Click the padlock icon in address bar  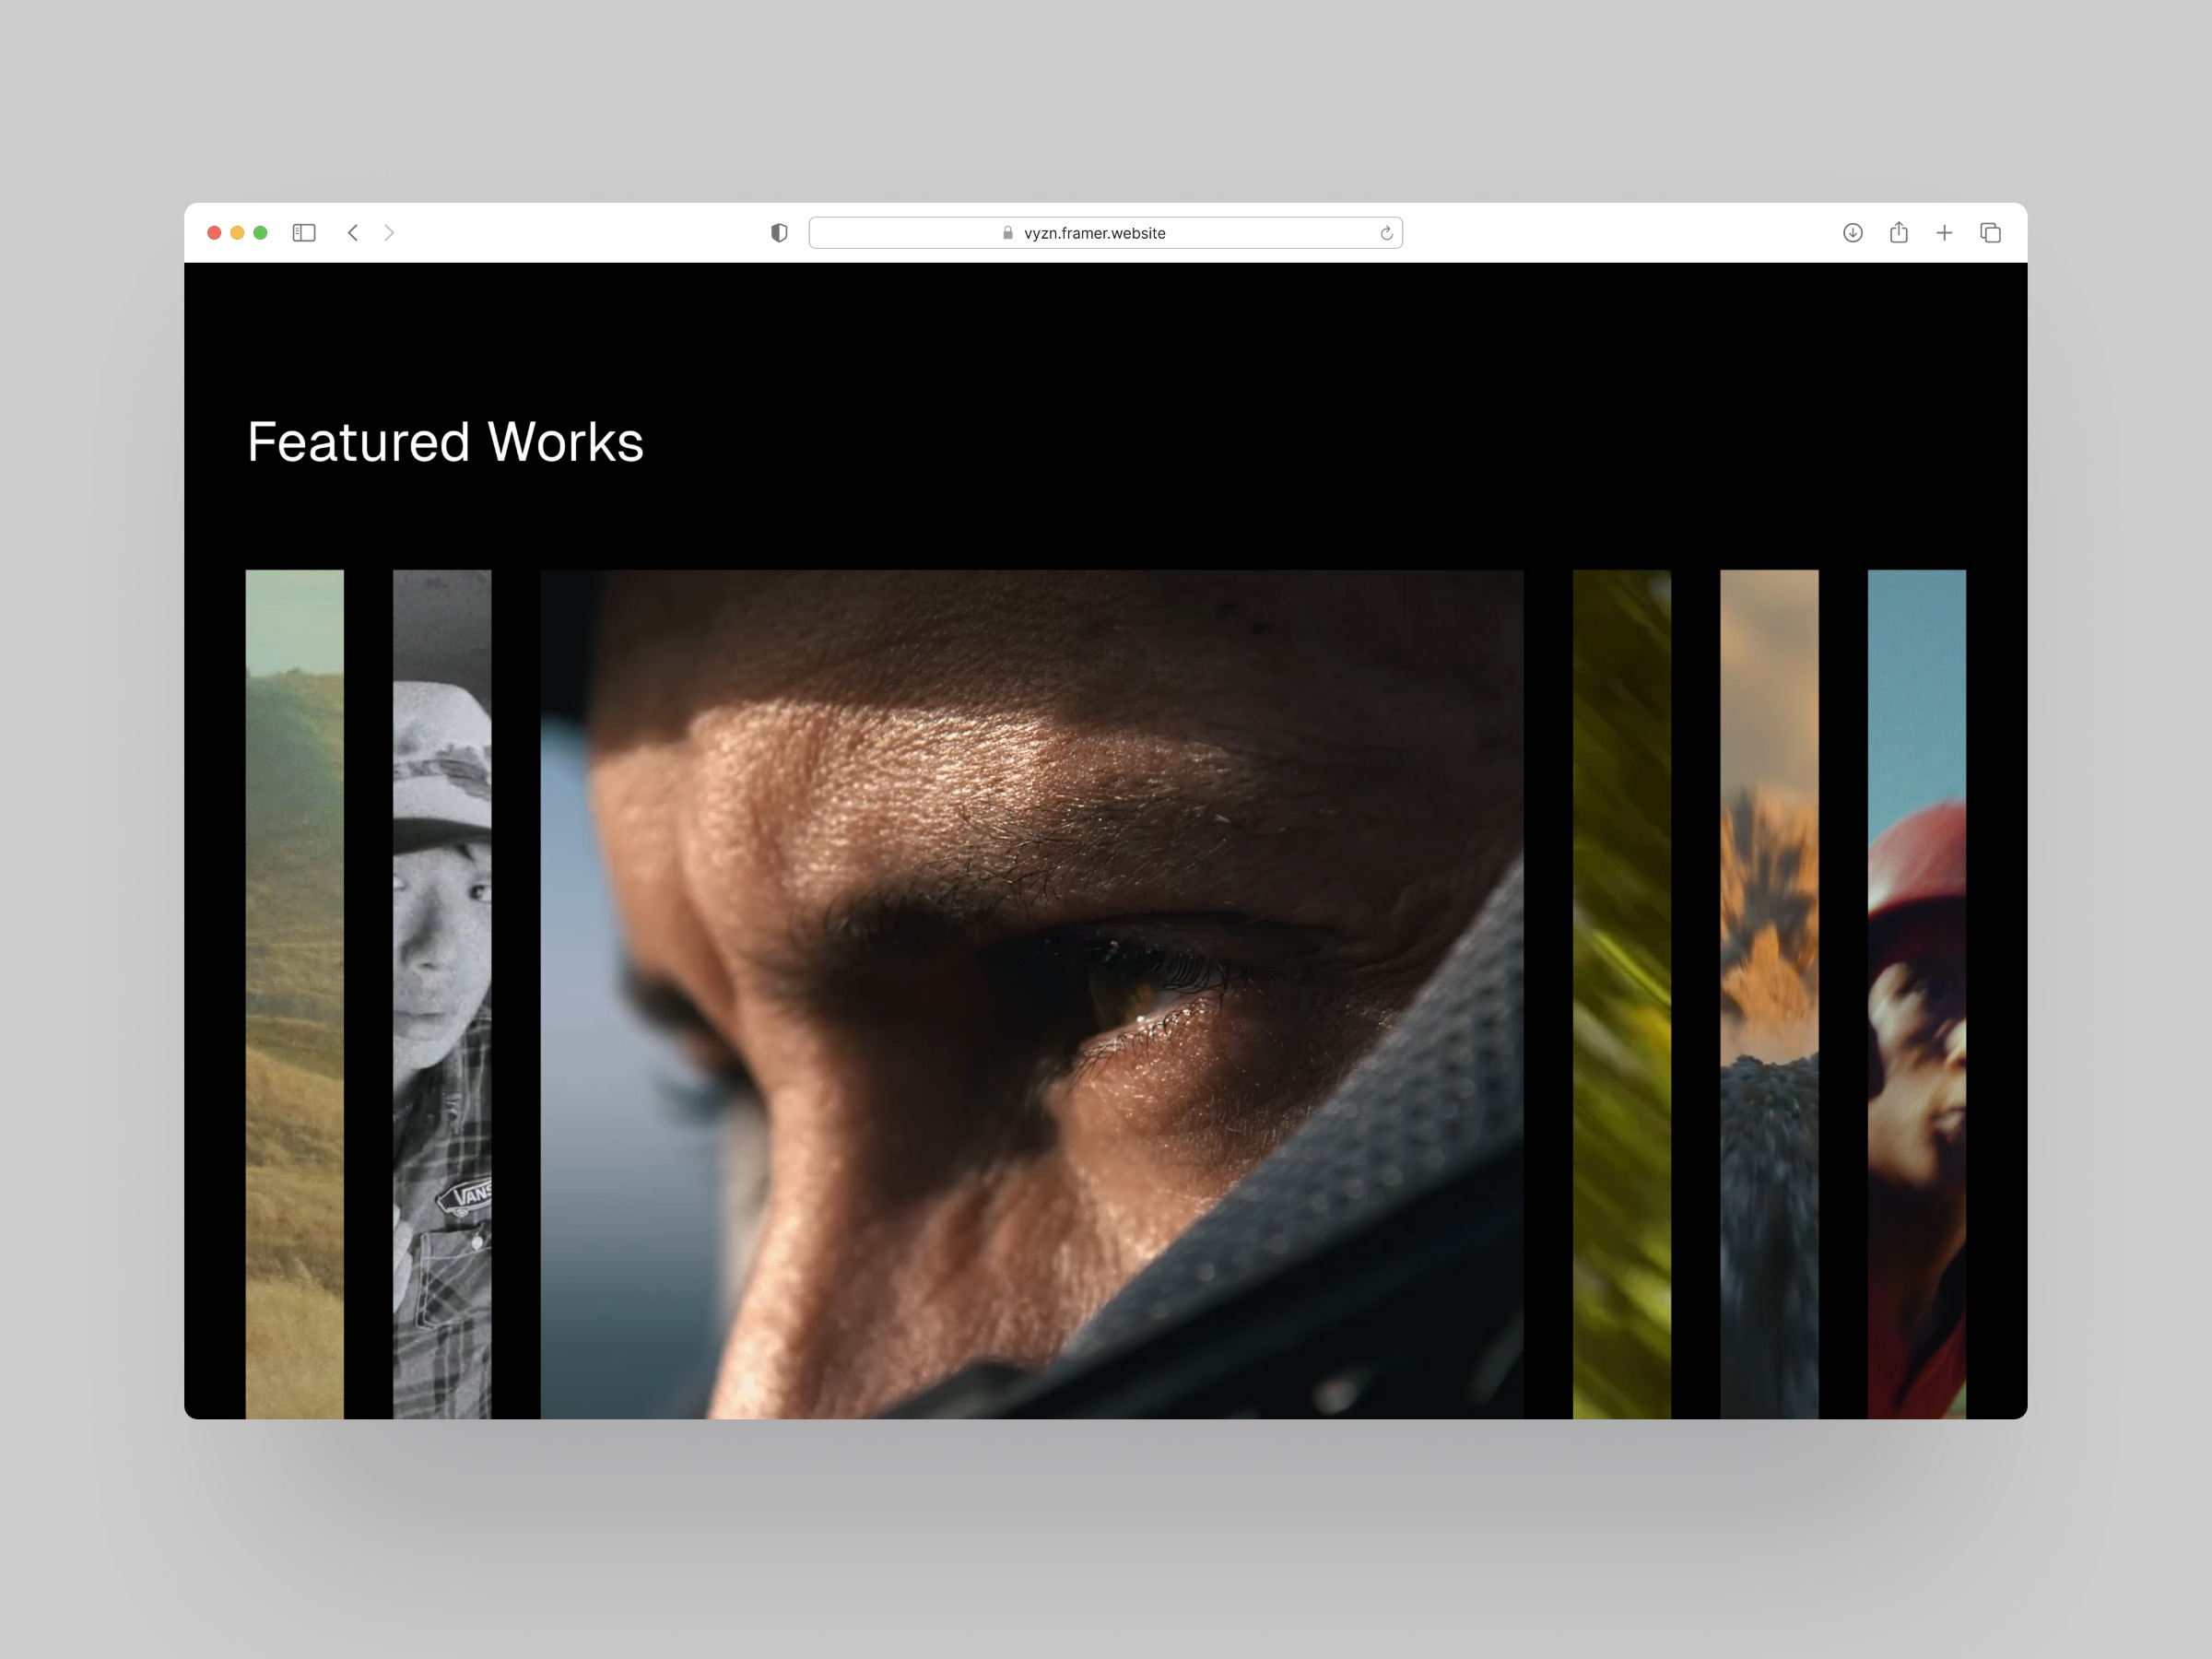1008,233
